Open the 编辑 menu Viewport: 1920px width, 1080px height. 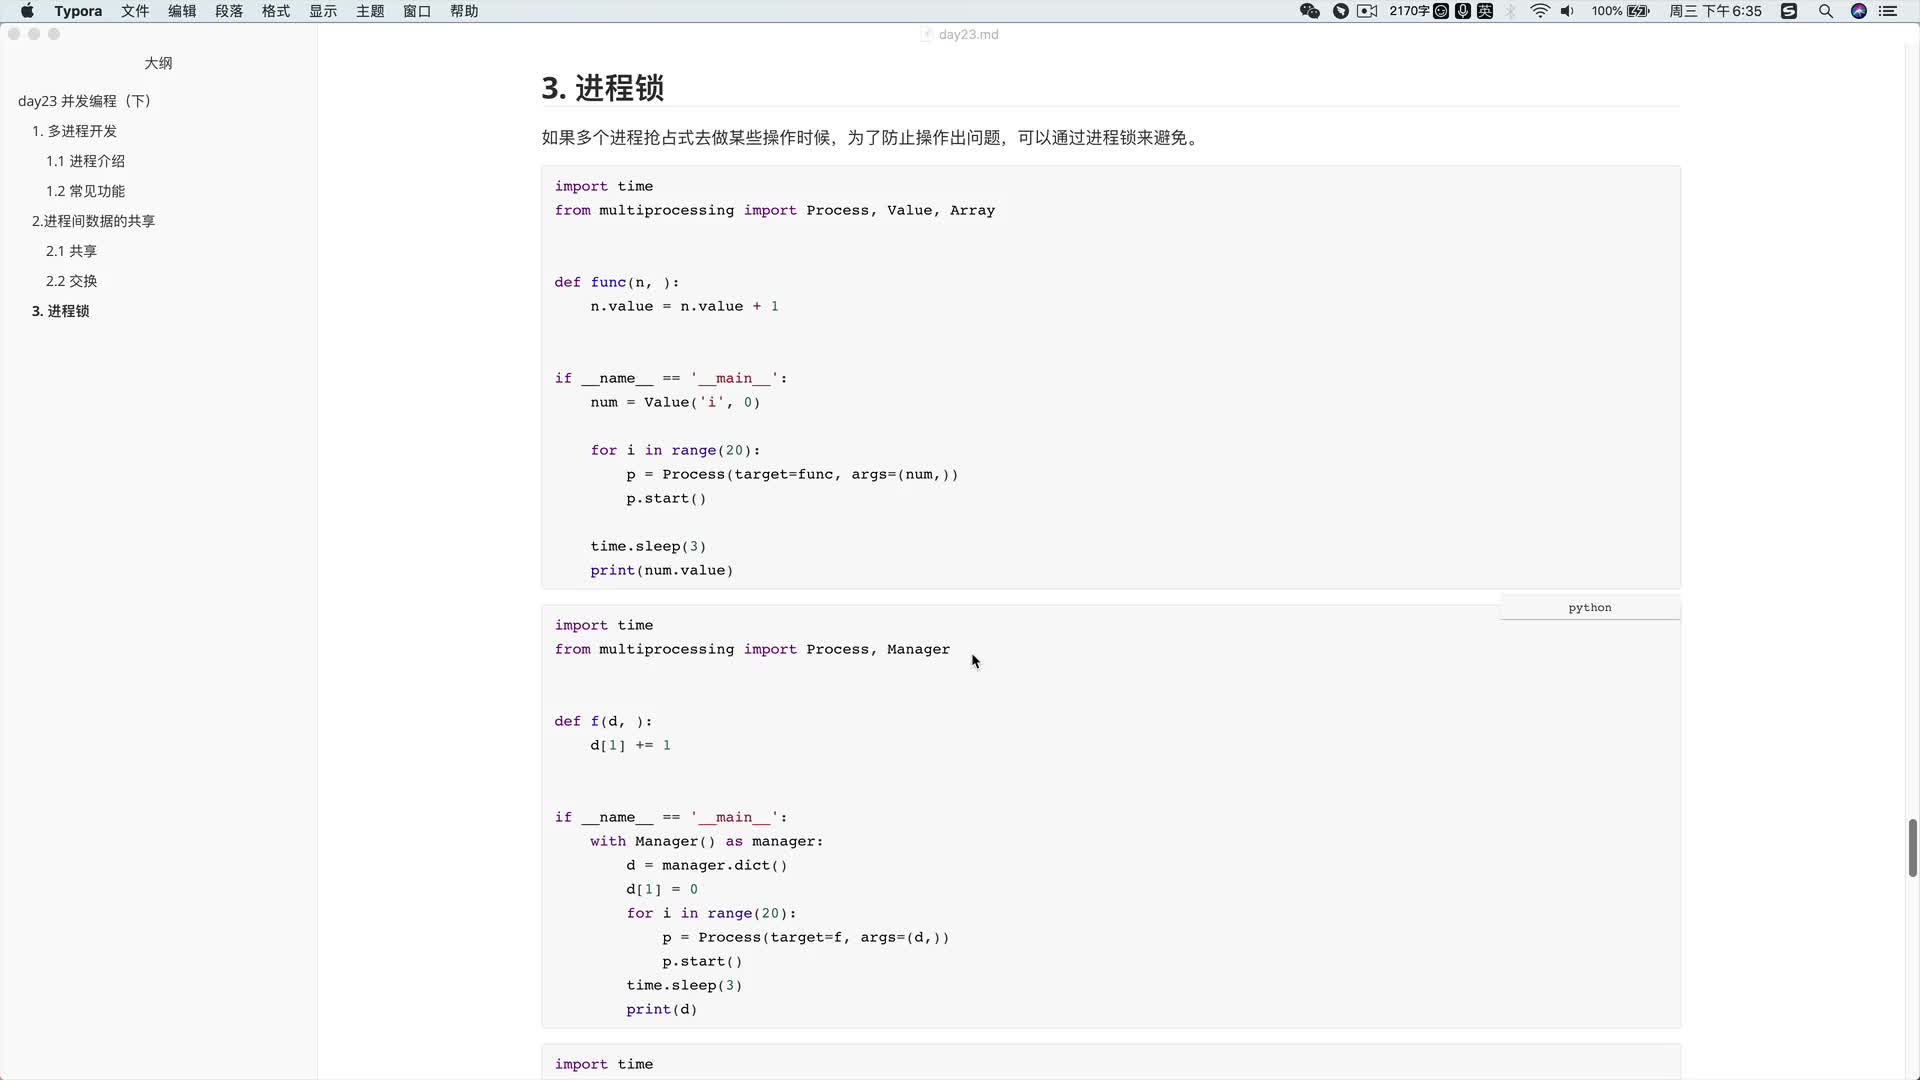182,11
